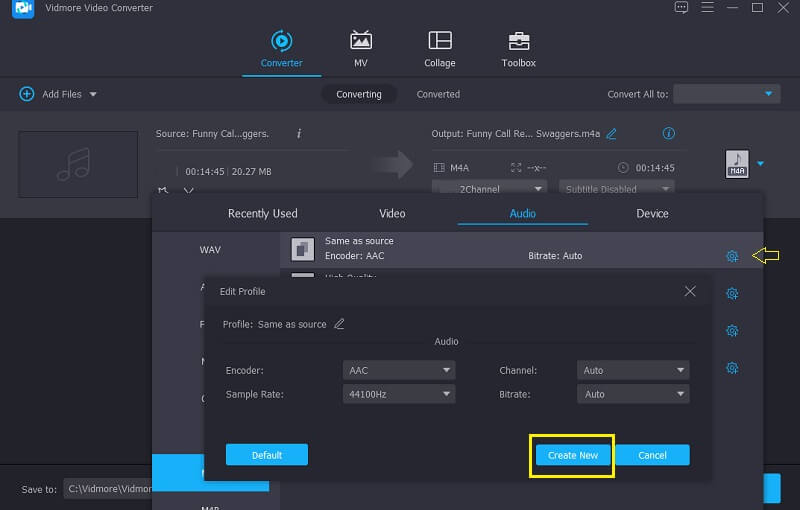
Task: Show the Converted files list
Action: (438, 94)
